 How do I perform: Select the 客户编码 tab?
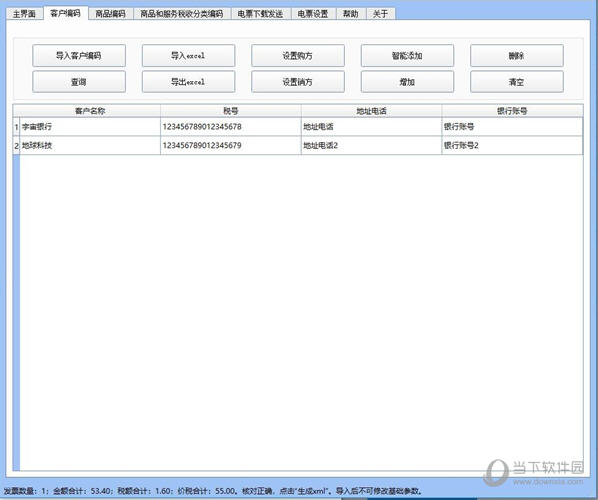click(x=66, y=13)
